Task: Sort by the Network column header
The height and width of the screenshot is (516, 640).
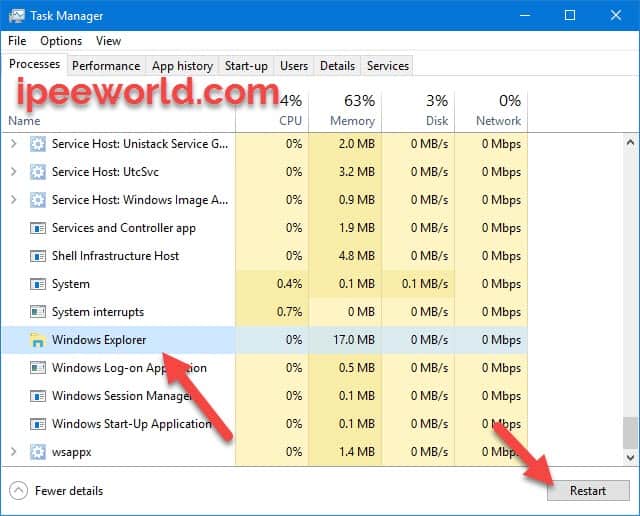Action: pos(498,121)
